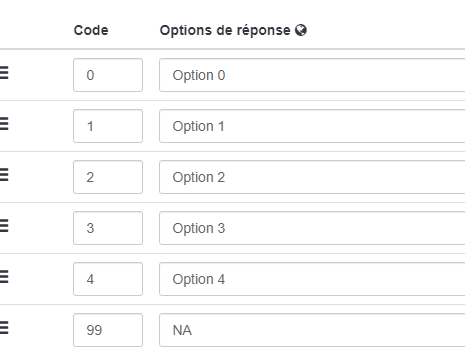Select the code field containing 1
The width and height of the screenshot is (465, 361).
point(108,126)
